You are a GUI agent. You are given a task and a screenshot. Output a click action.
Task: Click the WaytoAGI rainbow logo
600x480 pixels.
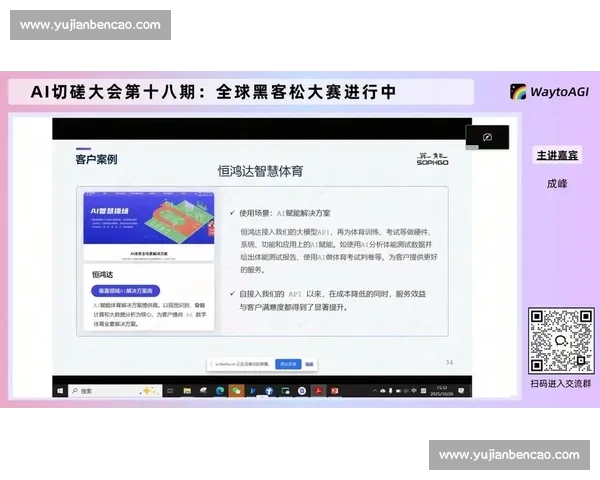(518, 92)
